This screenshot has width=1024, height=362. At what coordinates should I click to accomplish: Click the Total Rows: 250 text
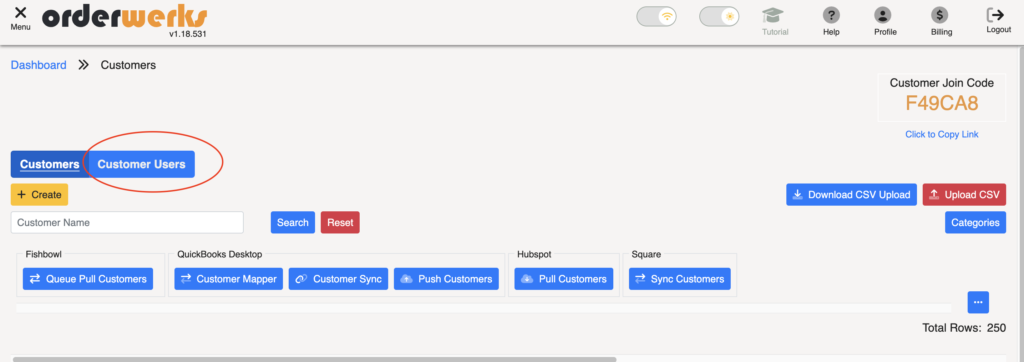click(x=964, y=328)
